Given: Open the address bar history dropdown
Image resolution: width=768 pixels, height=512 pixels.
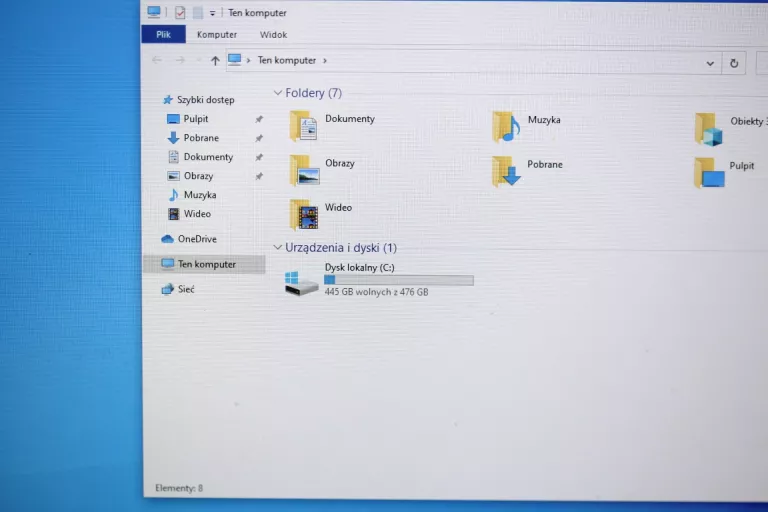Looking at the screenshot, I should pyautogui.click(x=710, y=63).
